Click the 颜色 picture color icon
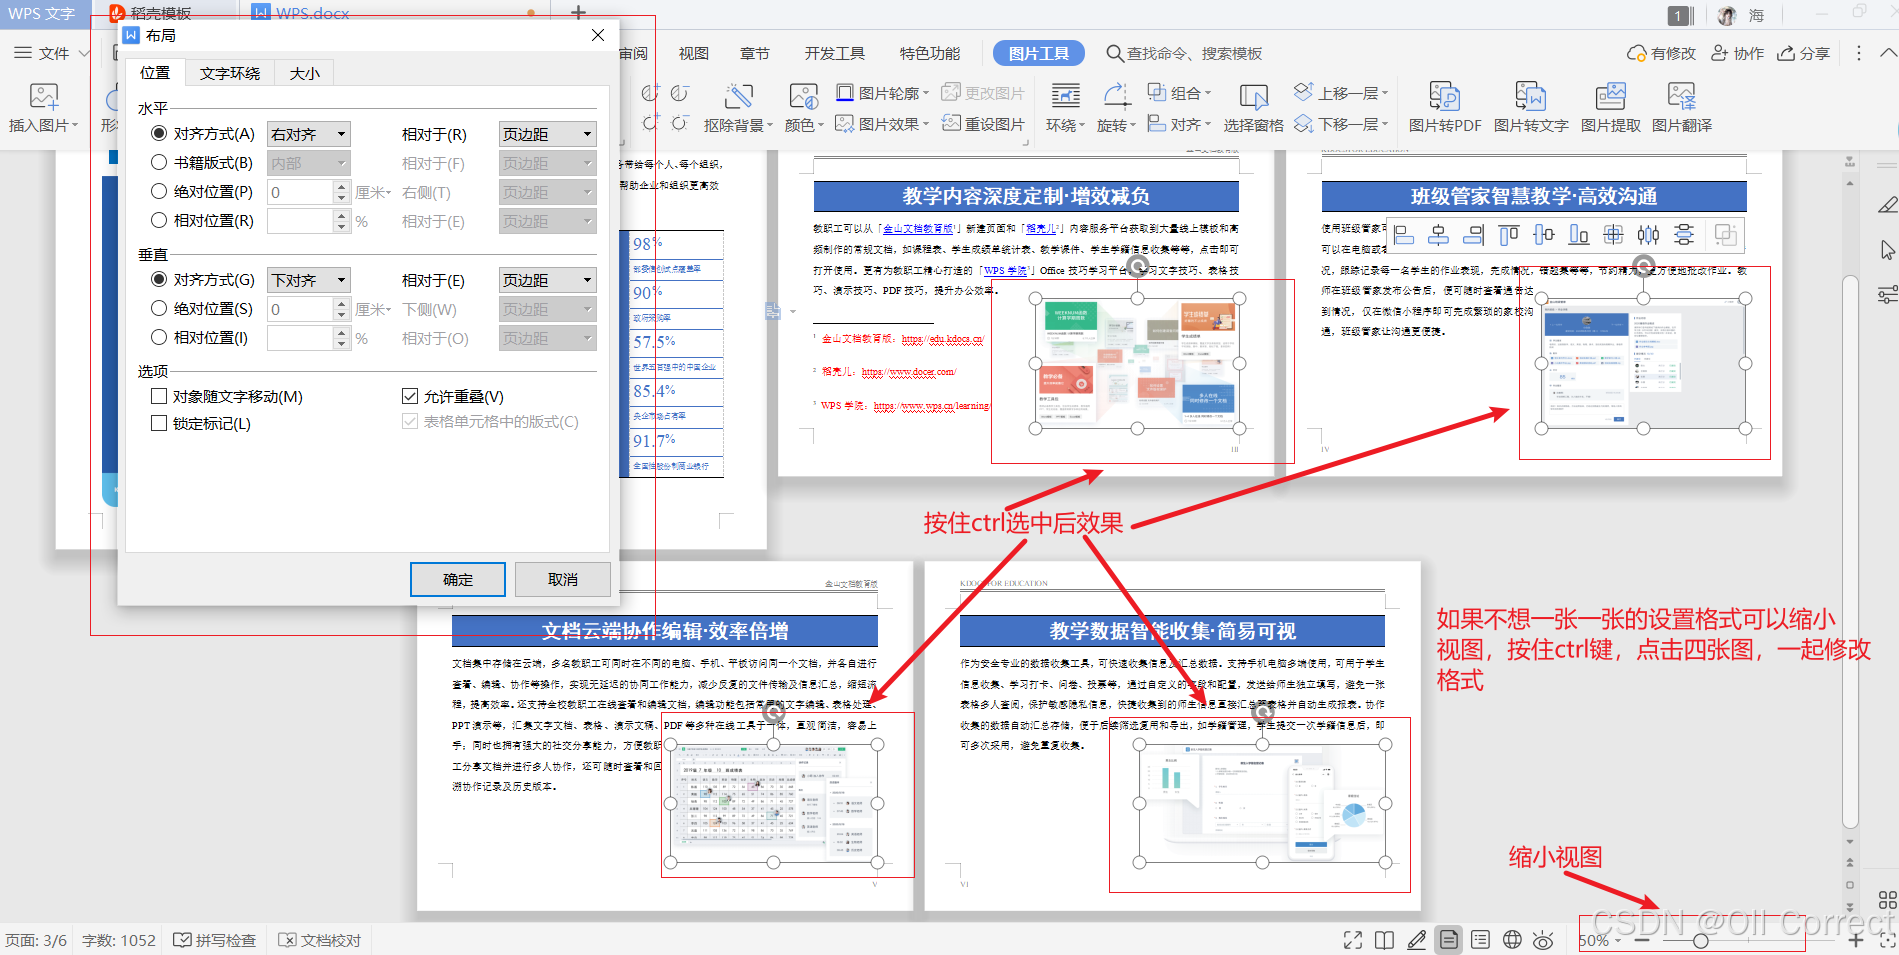Viewport: 1899px width, 955px height. click(x=804, y=97)
